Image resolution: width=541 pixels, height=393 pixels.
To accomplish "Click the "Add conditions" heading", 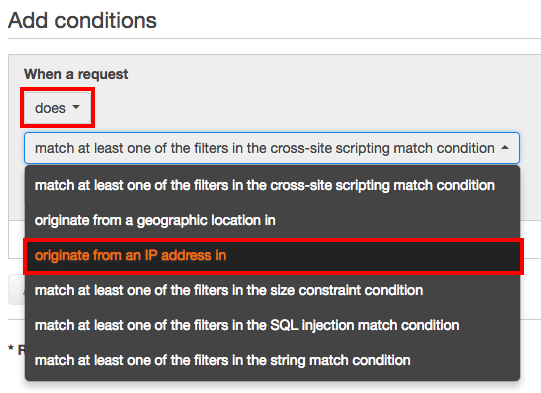I will point(82,20).
